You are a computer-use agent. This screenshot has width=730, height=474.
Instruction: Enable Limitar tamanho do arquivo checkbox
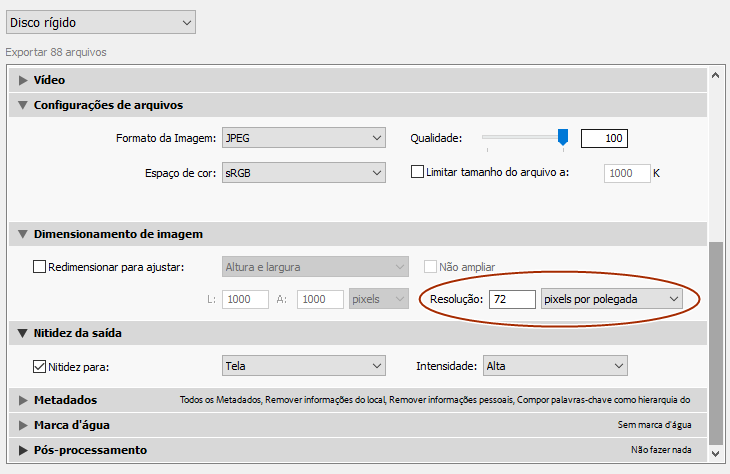(418, 173)
